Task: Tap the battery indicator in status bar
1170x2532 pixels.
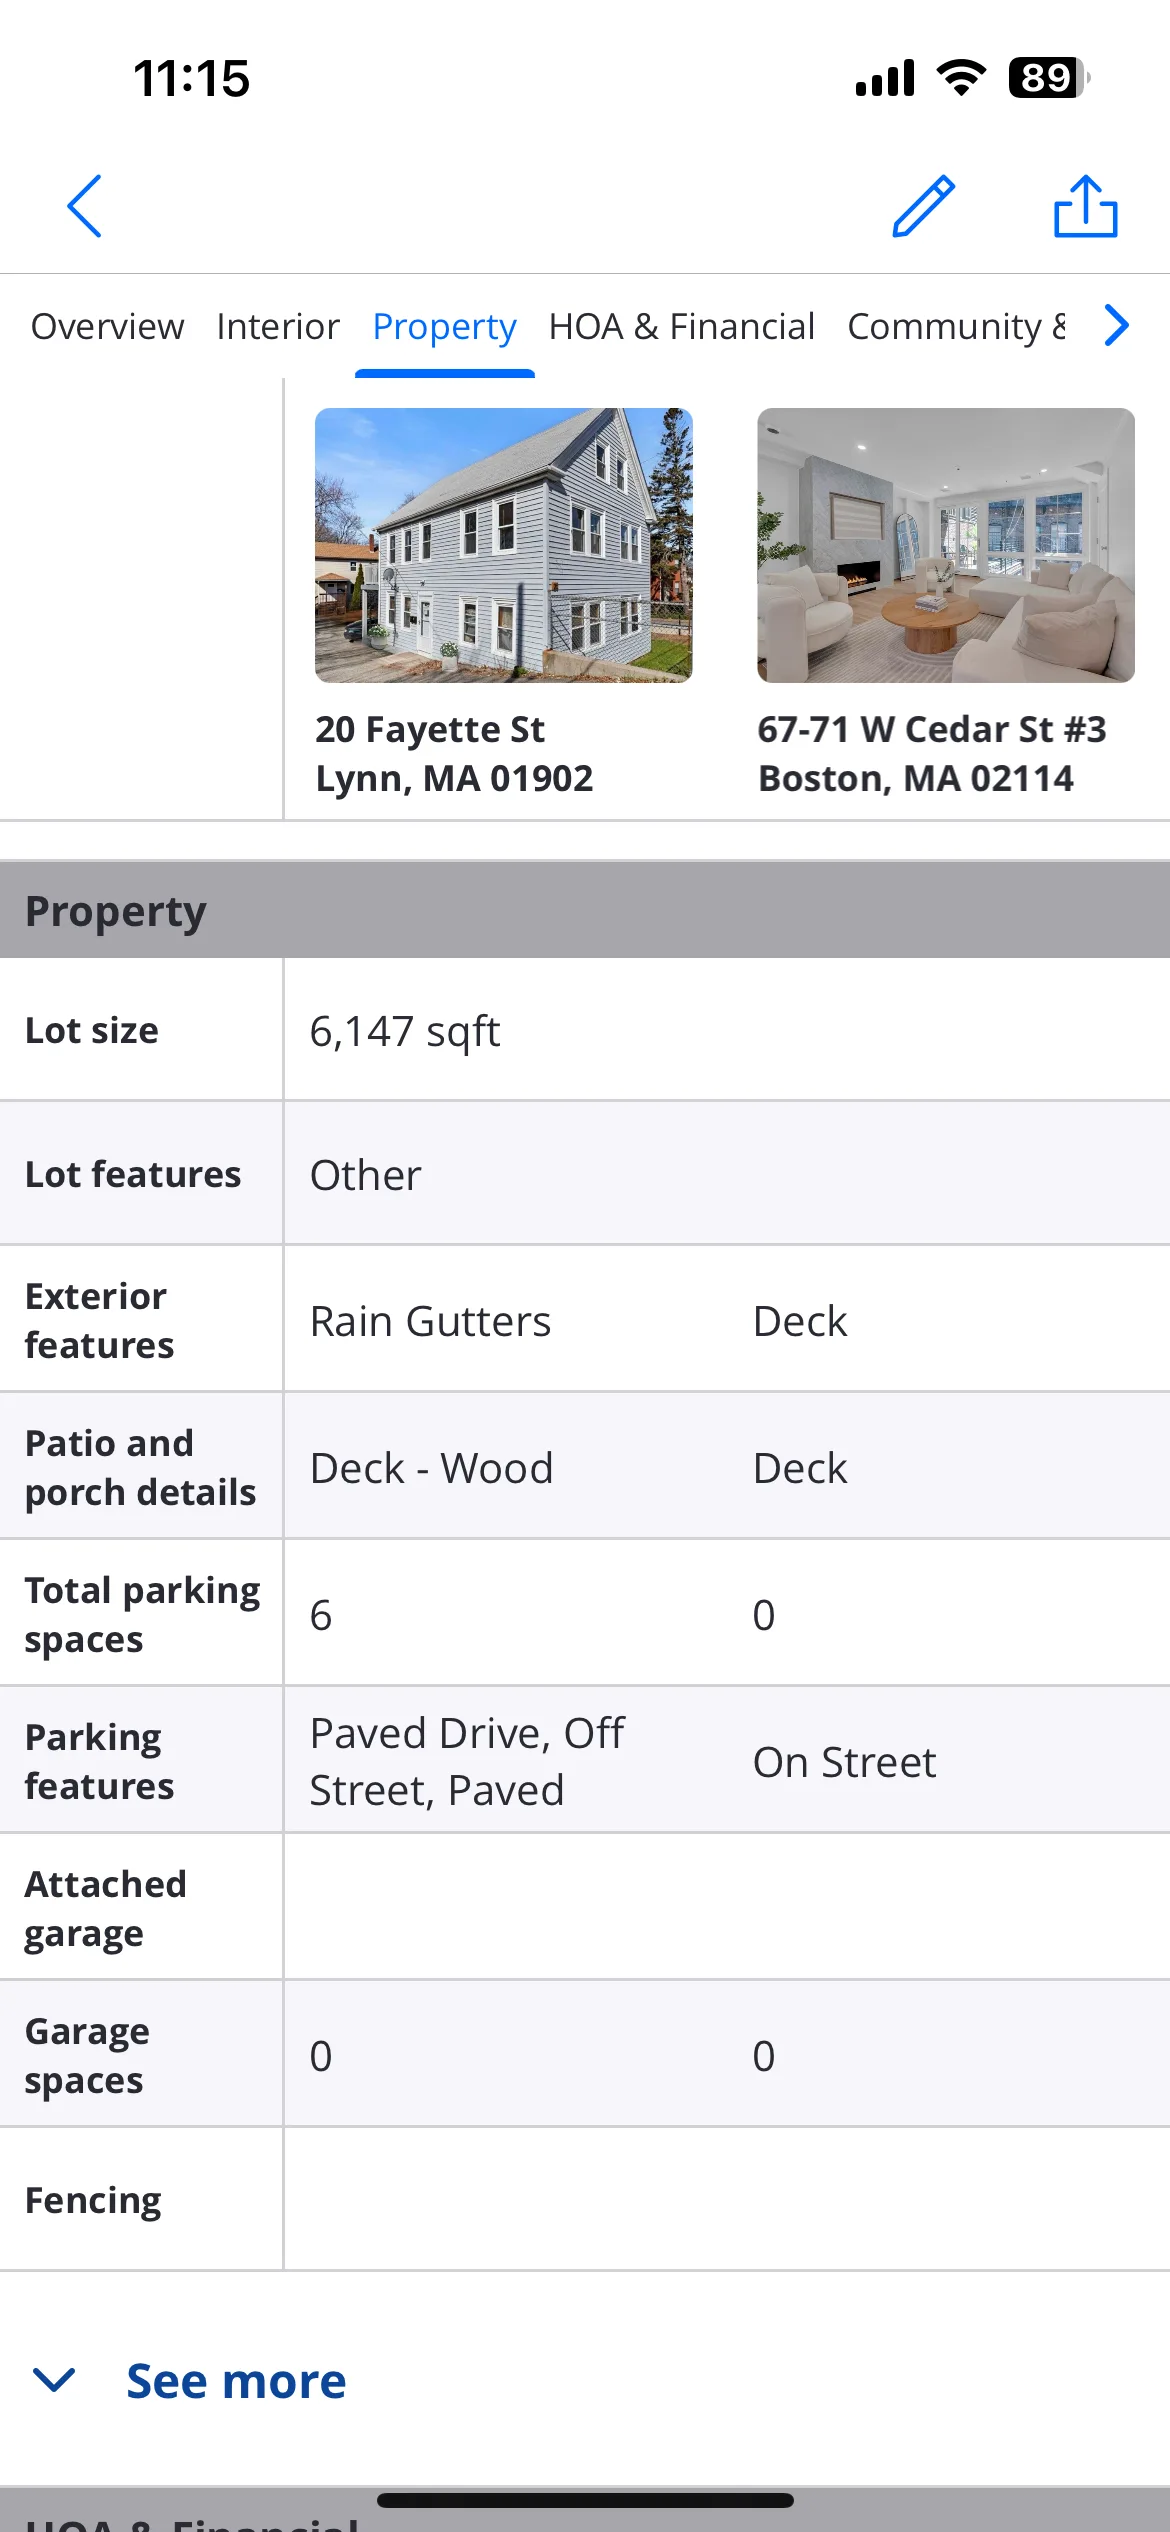Action: click(x=1049, y=78)
